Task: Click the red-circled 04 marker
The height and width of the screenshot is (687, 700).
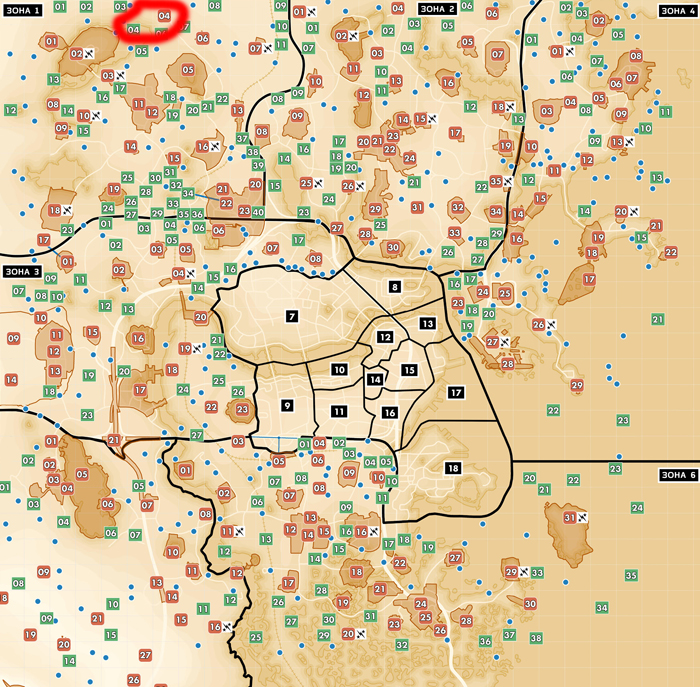Action: [165, 16]
